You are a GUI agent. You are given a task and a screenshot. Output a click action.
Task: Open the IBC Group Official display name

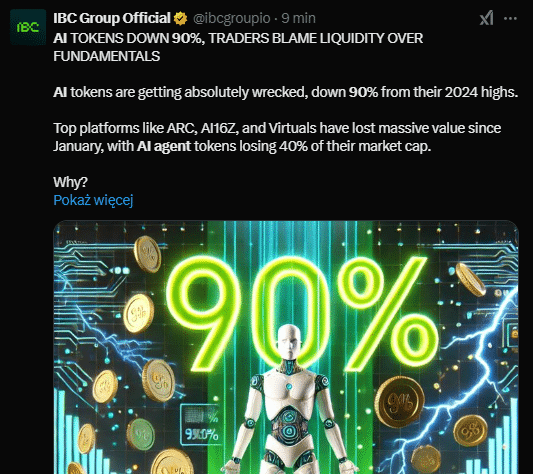pos(112,18)
